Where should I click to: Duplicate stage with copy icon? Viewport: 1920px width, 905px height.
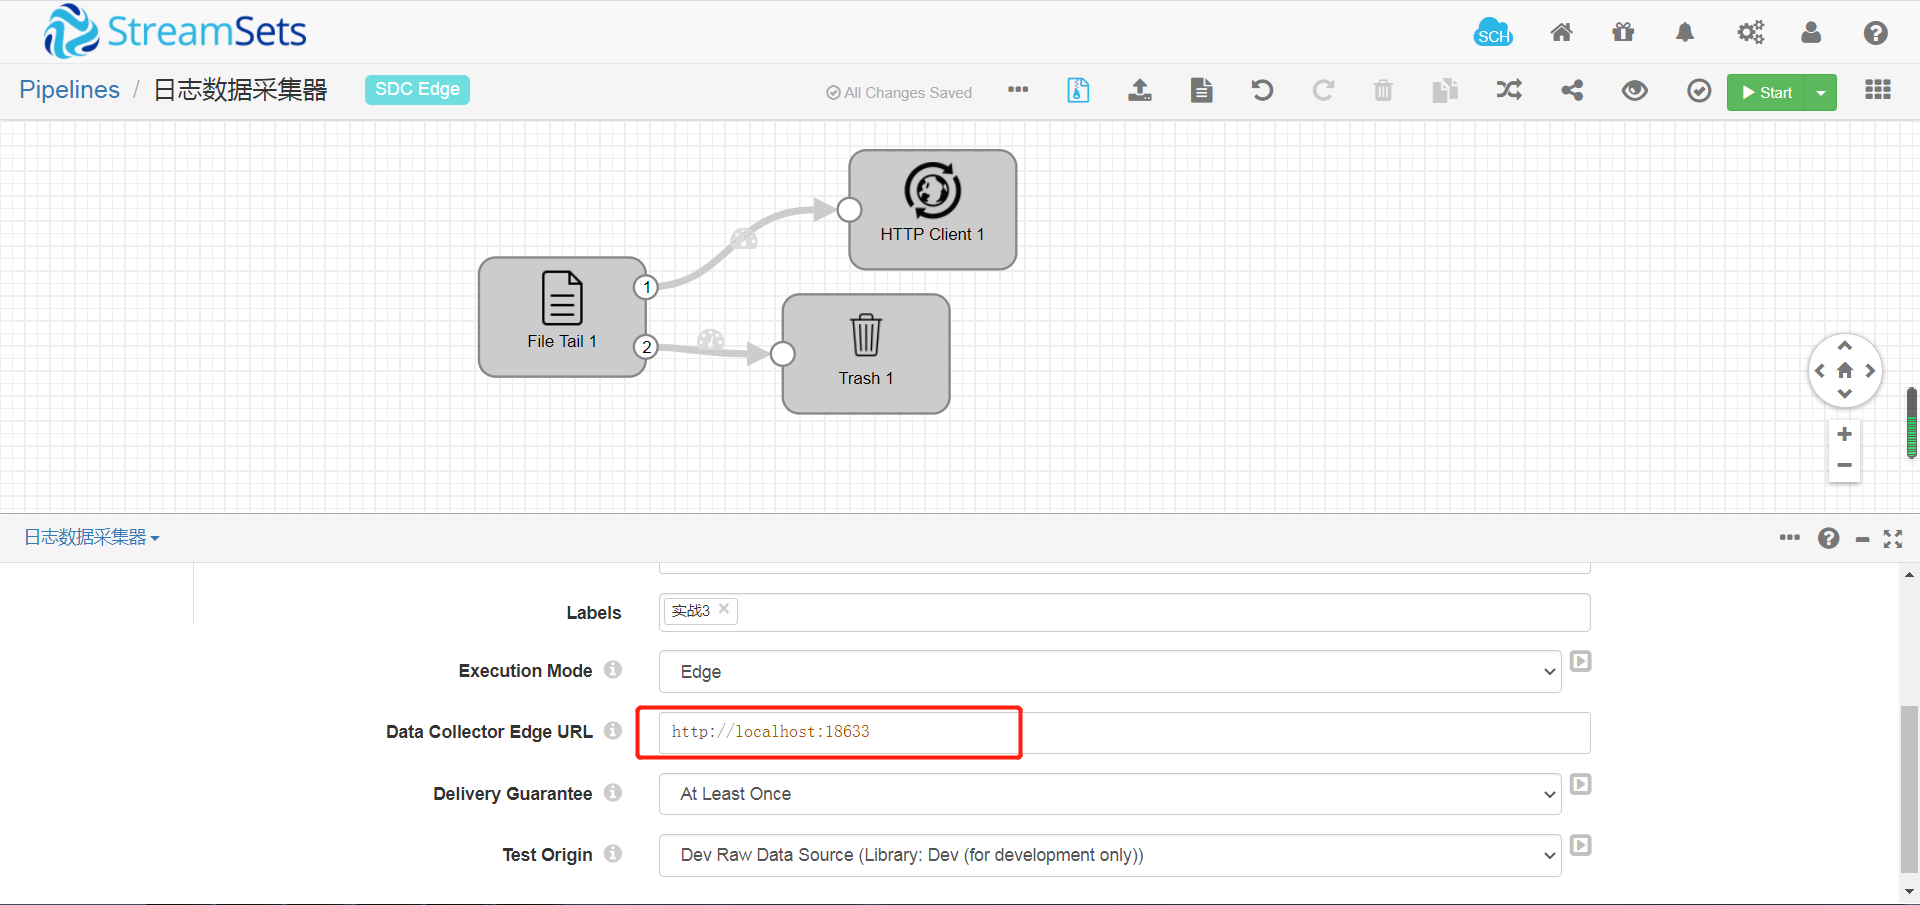pos(1445,91)
